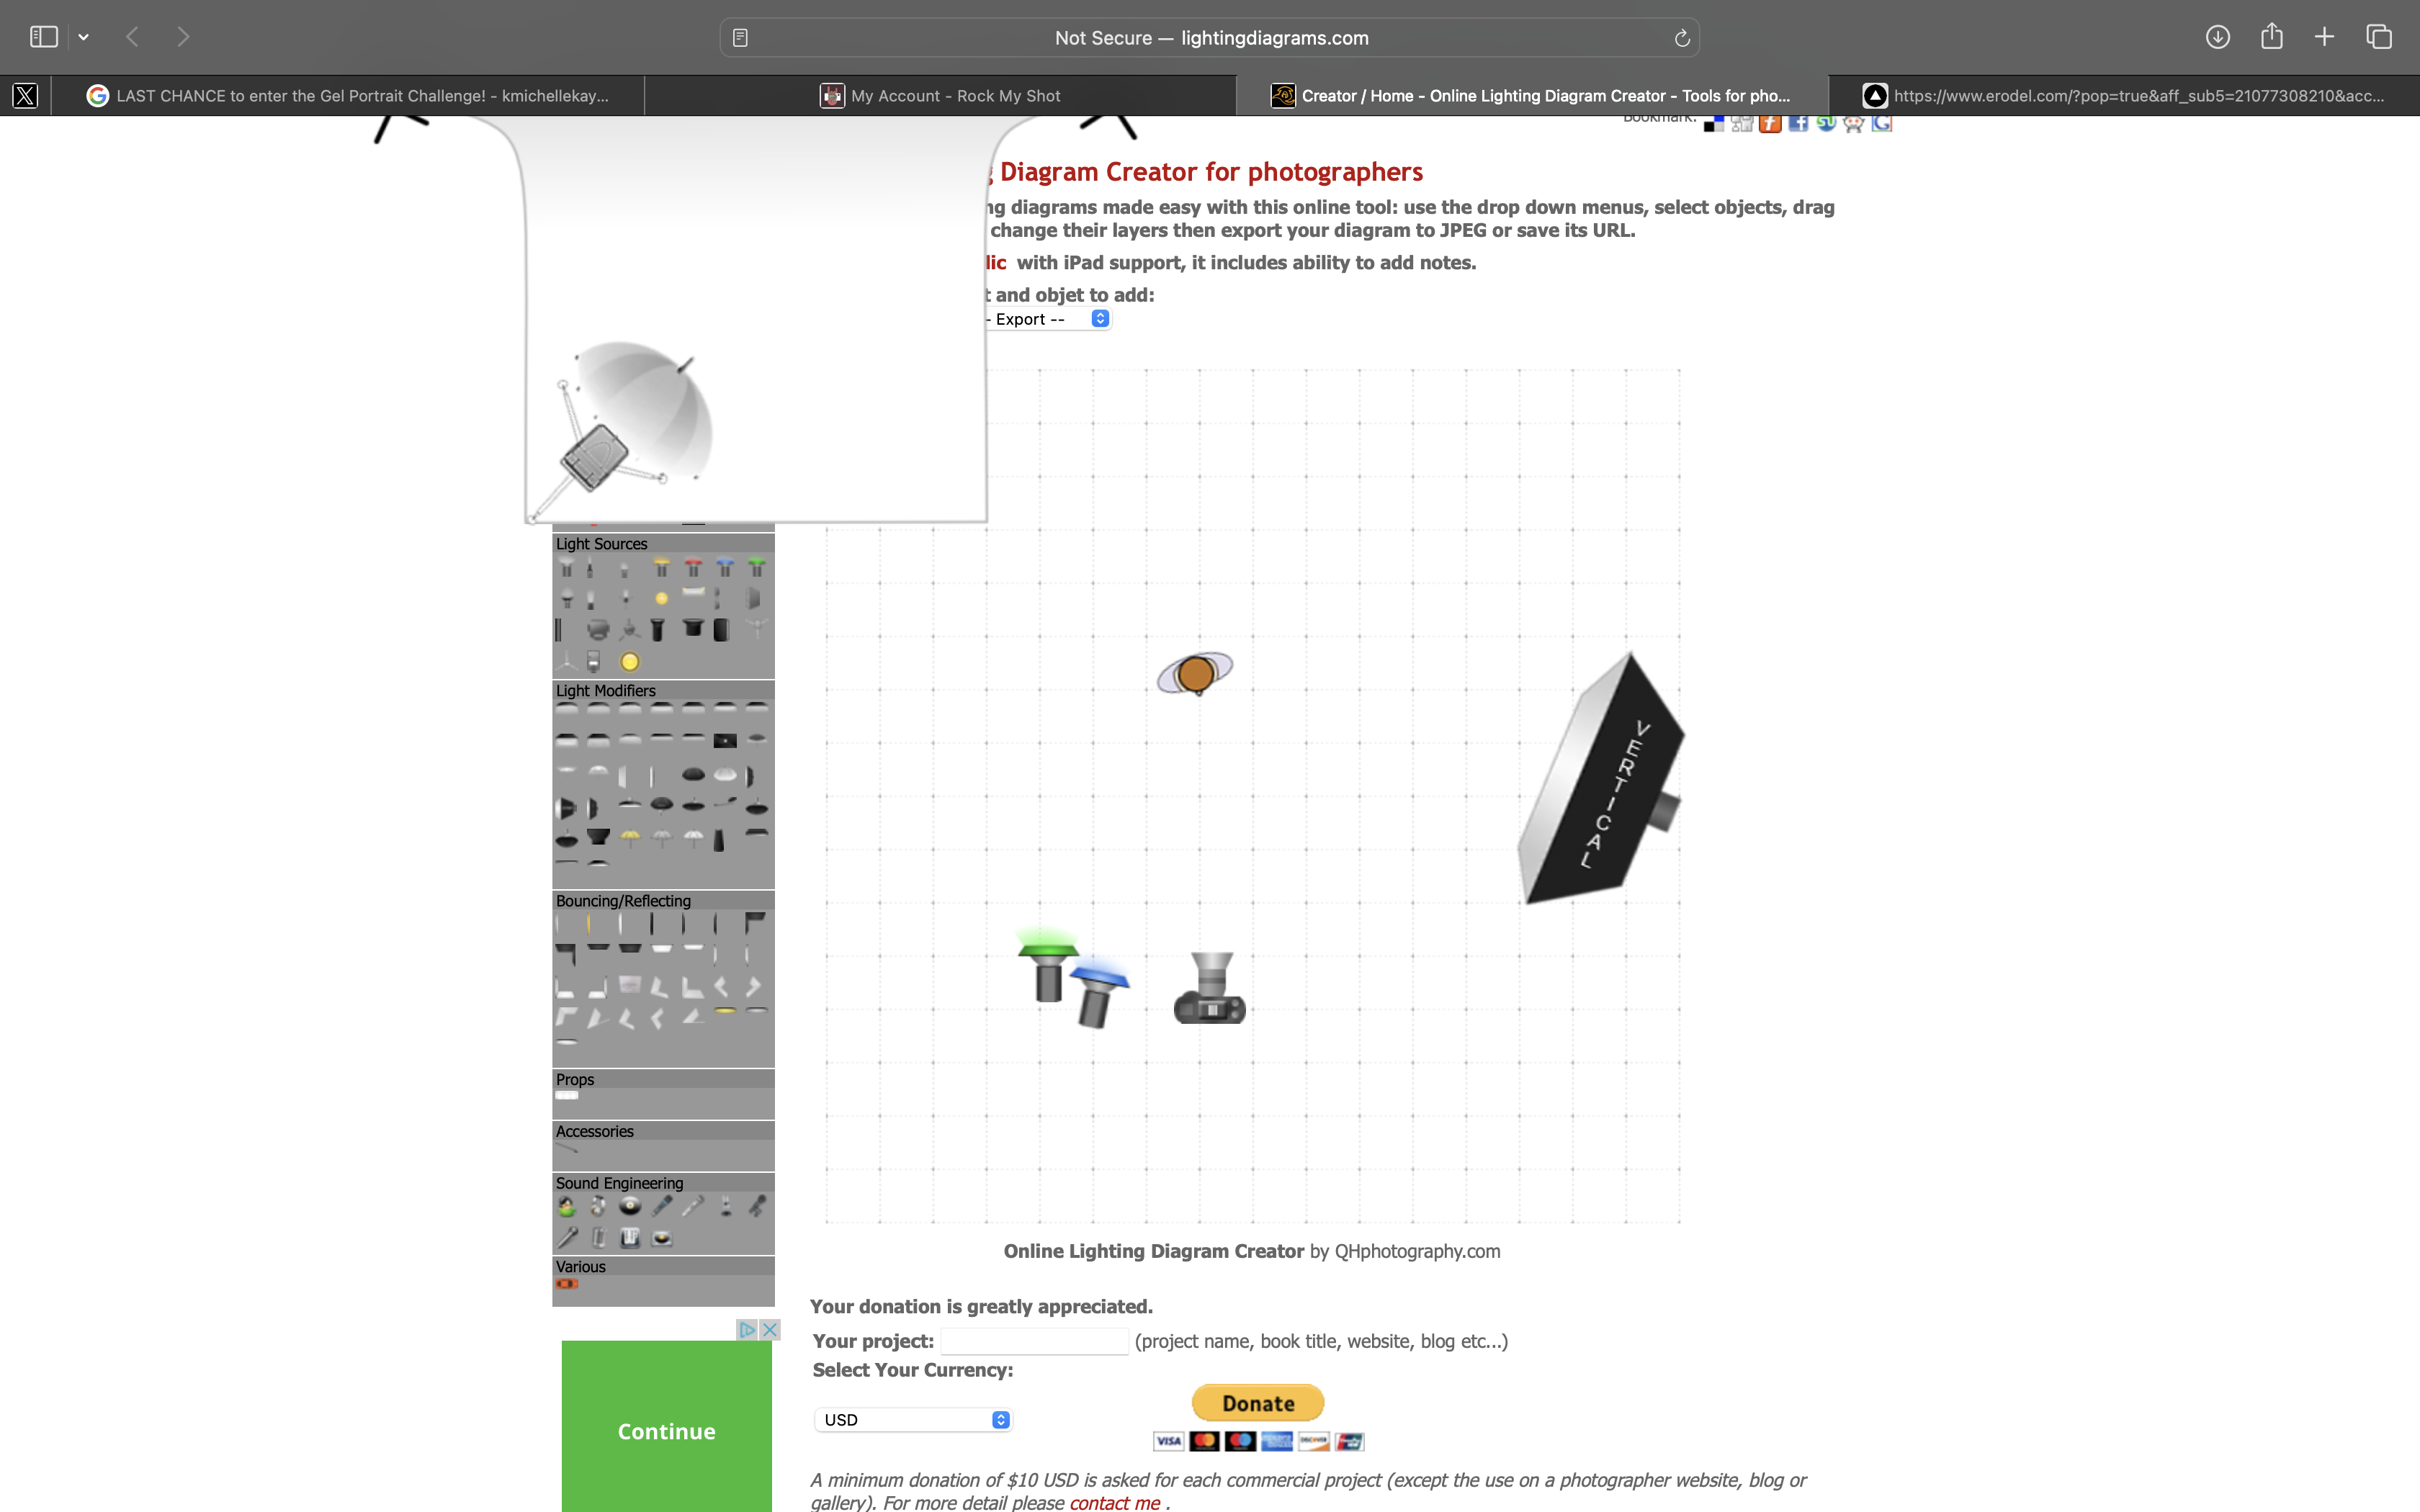2420x1512 pixels.
Task: Open the USD currency selector
Action: 913,1420
